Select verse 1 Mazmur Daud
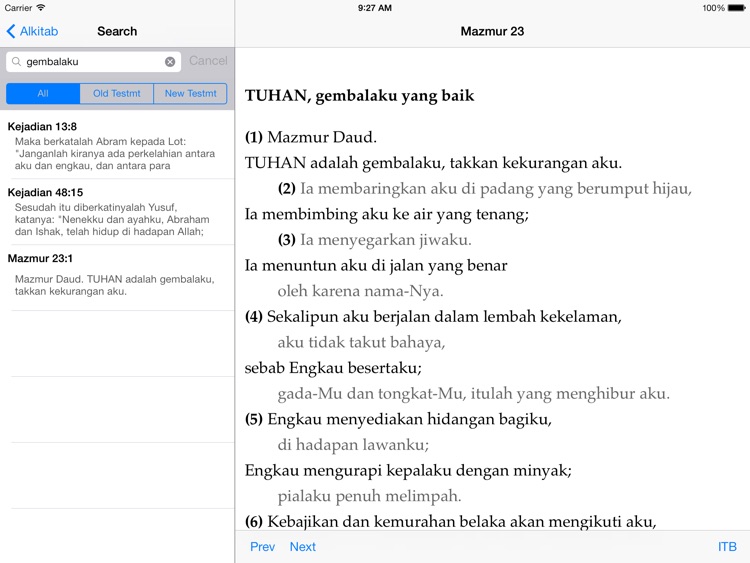Image resolution: width=750 pixels, height=563 pixels. click(x=311, y=137)
